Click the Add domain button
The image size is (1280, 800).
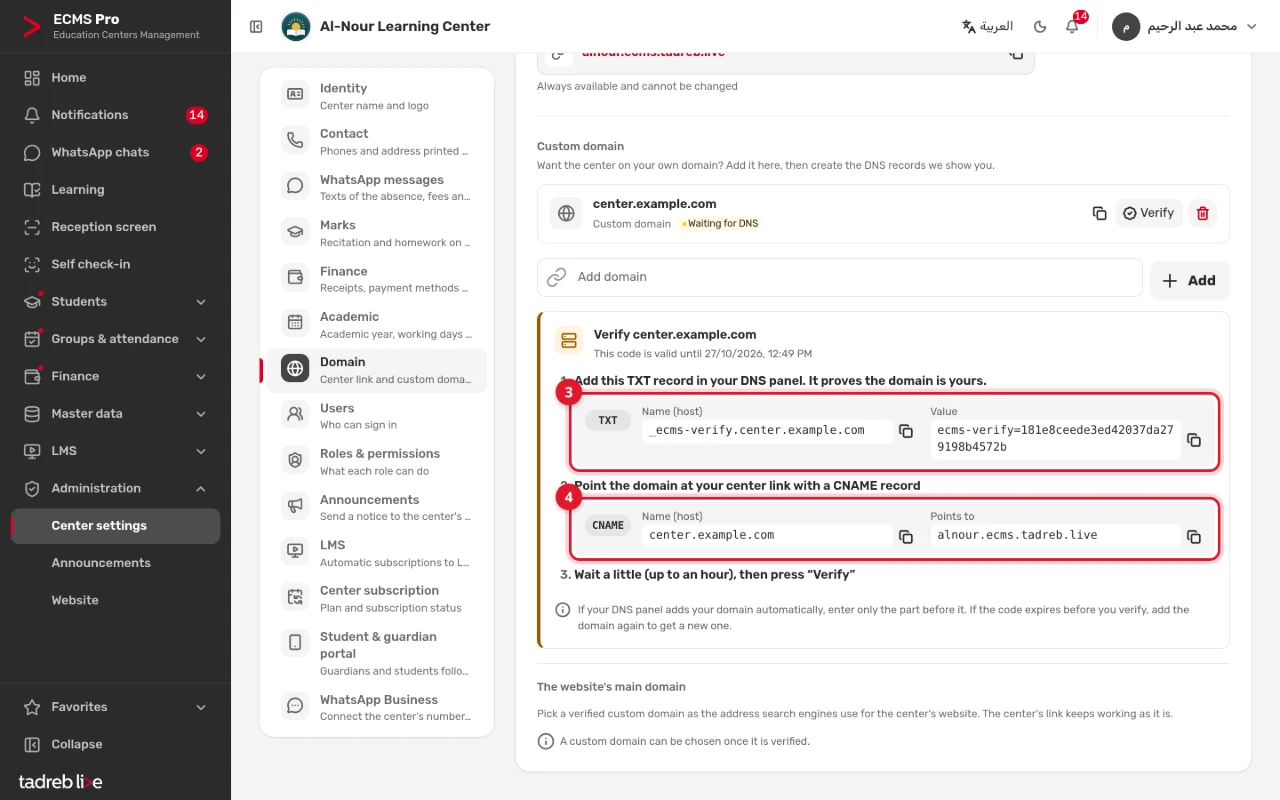[x=1189, y=281]
